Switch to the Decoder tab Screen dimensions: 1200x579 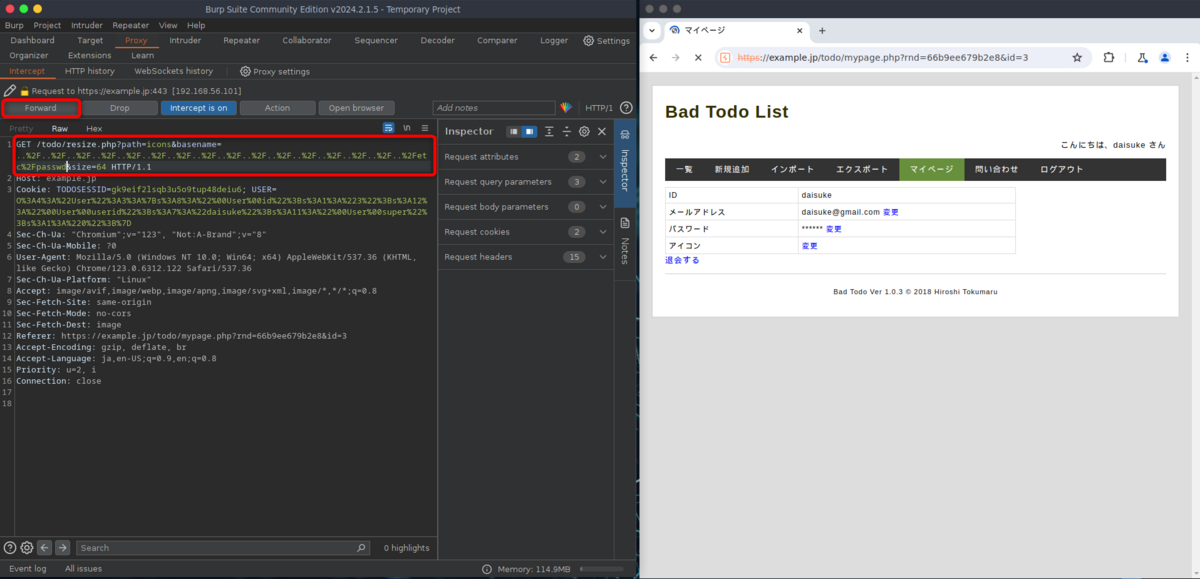pyautogui.click(x=437, y=40)
